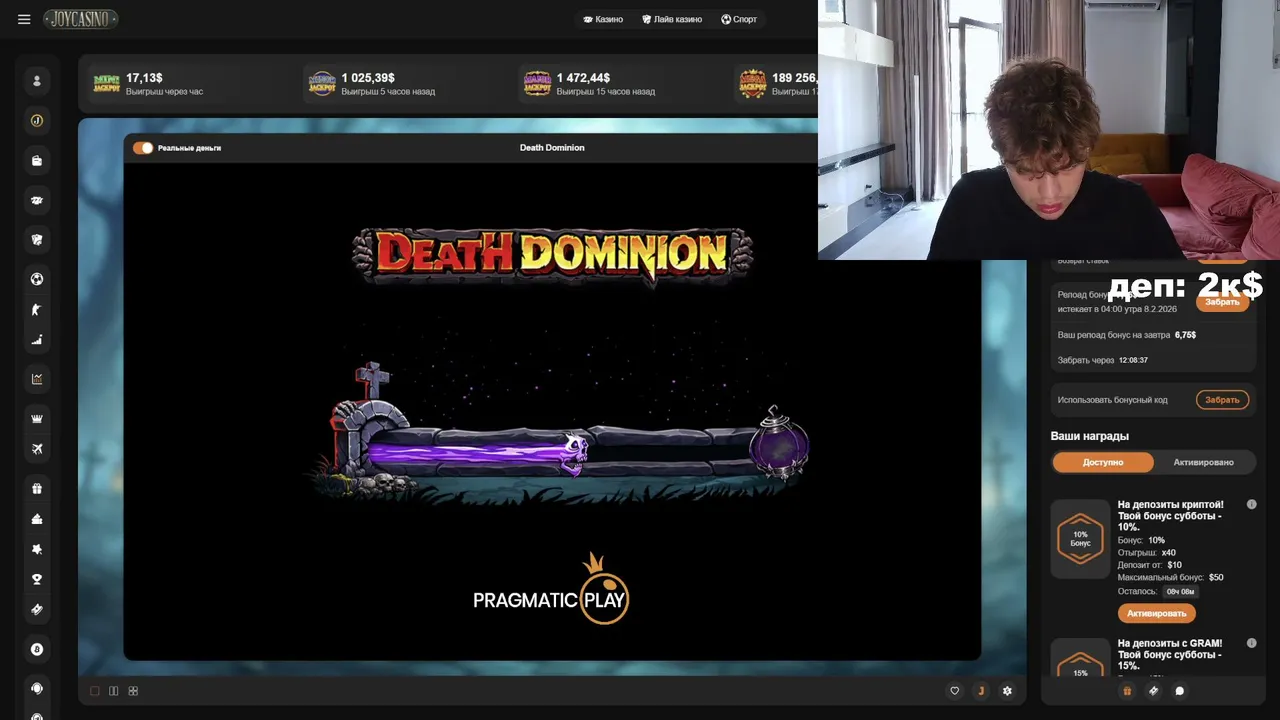Select the airplane icon in the sidebar

point(37,449)
